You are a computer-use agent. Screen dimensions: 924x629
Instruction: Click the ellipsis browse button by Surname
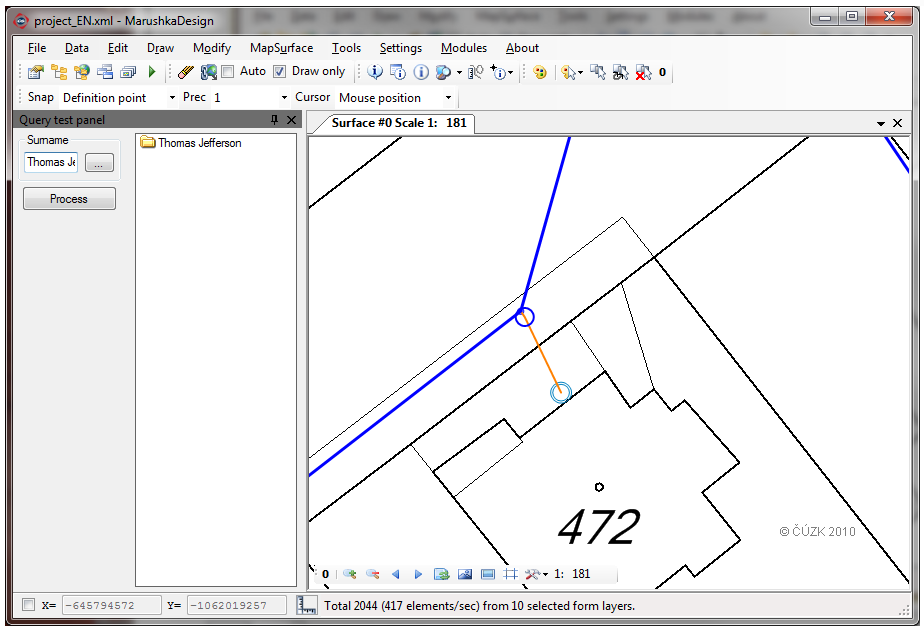pyautogui.click(x=99, y=163)
